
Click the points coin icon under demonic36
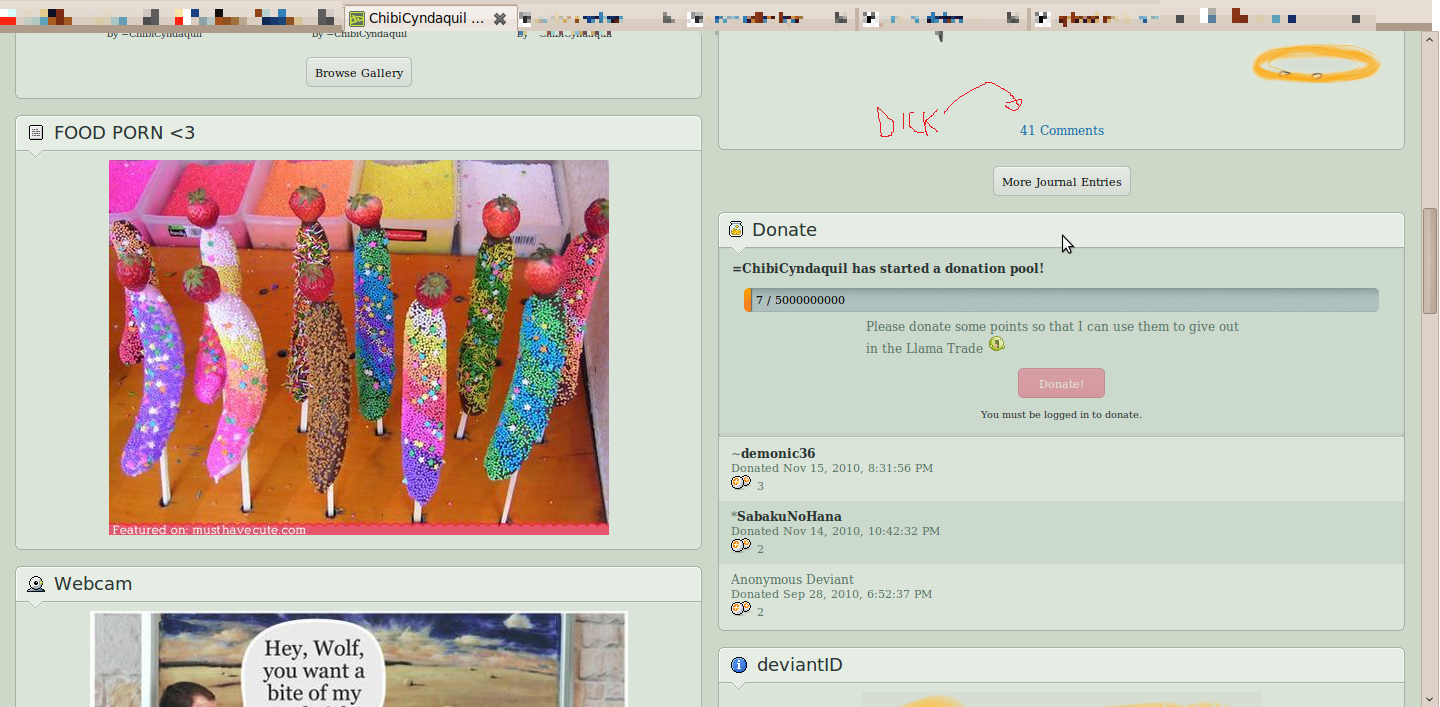(x=740, y=483)
